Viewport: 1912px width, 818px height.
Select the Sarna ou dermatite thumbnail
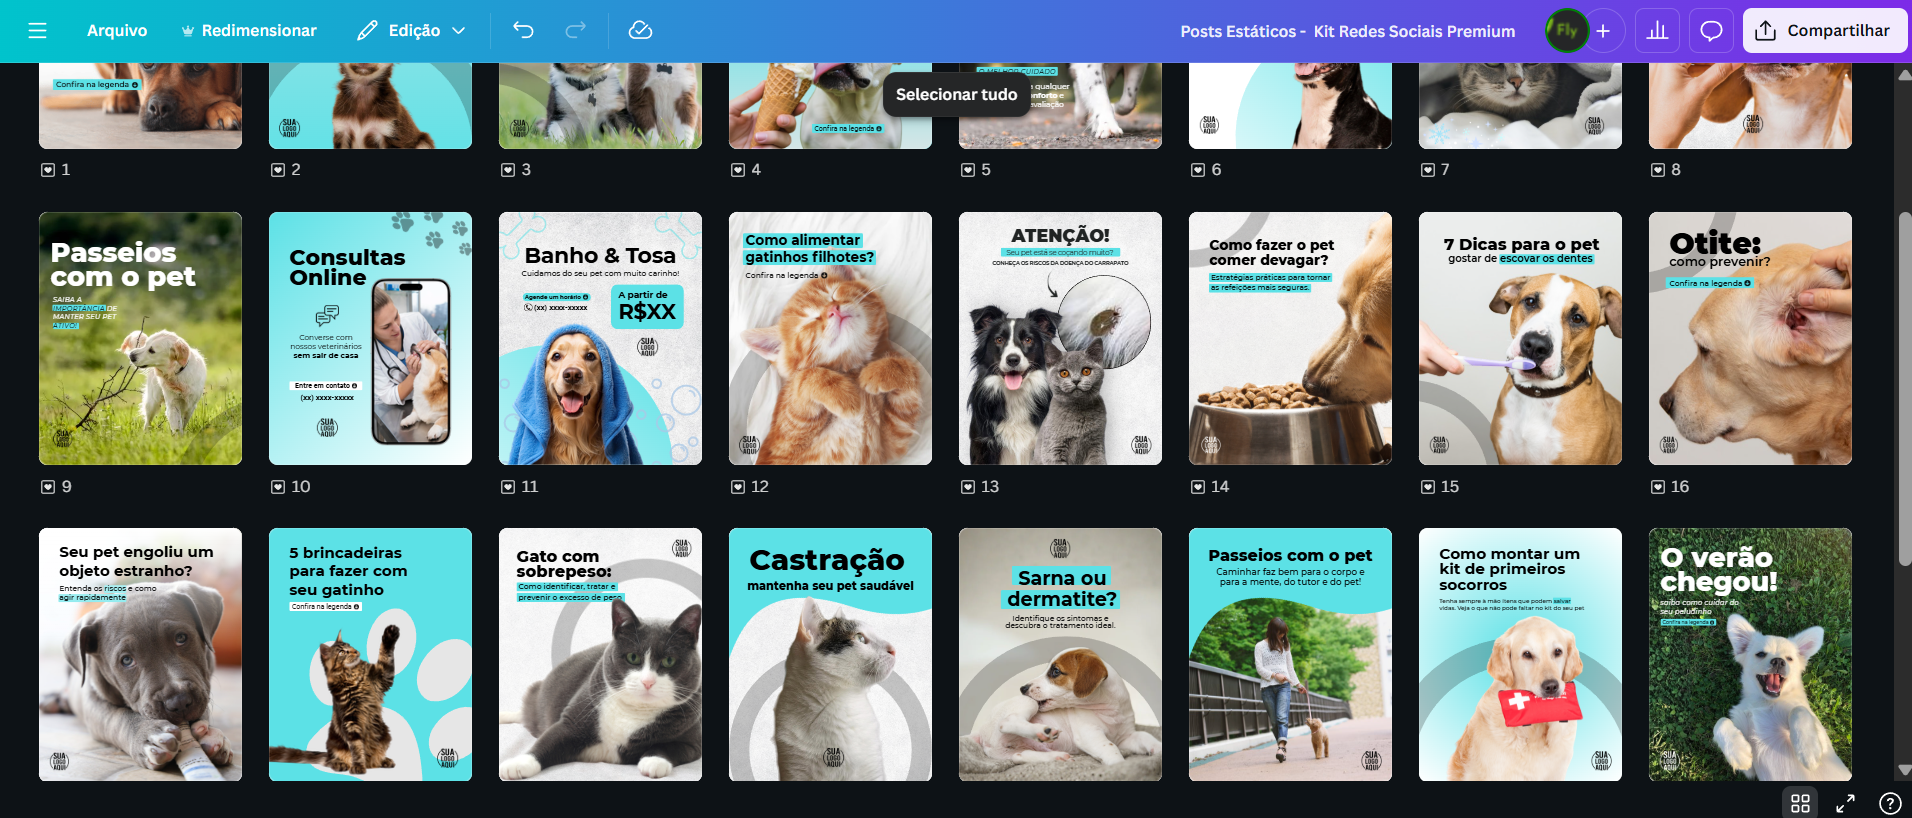pos(1060,654)
